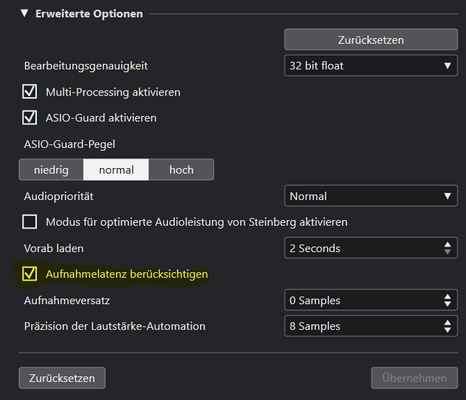Uncheck Aufnahmelatenz berücksichtigen
This screenshot has height=400, width=466.
[29, 274]
